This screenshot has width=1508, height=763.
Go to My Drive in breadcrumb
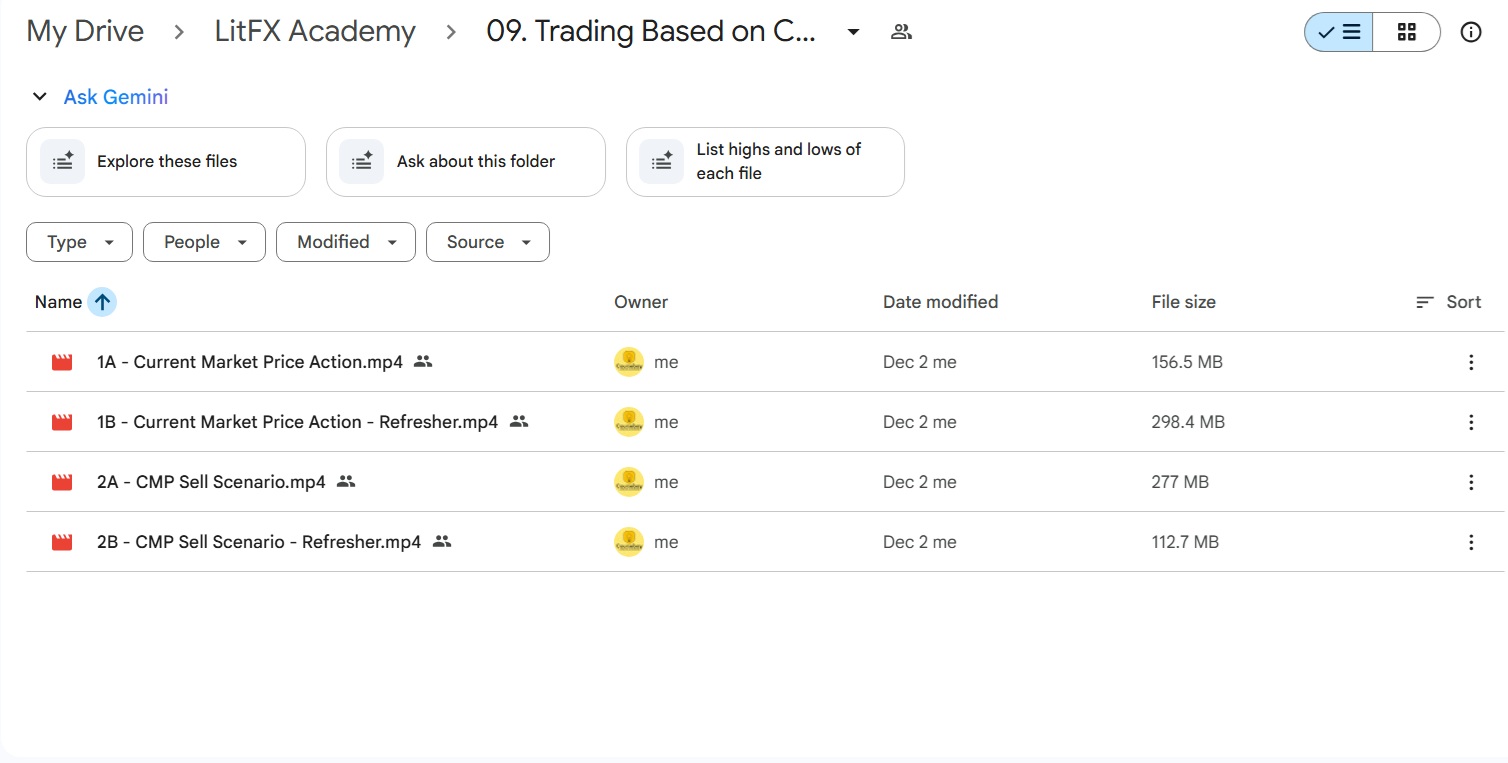[85, 32]
